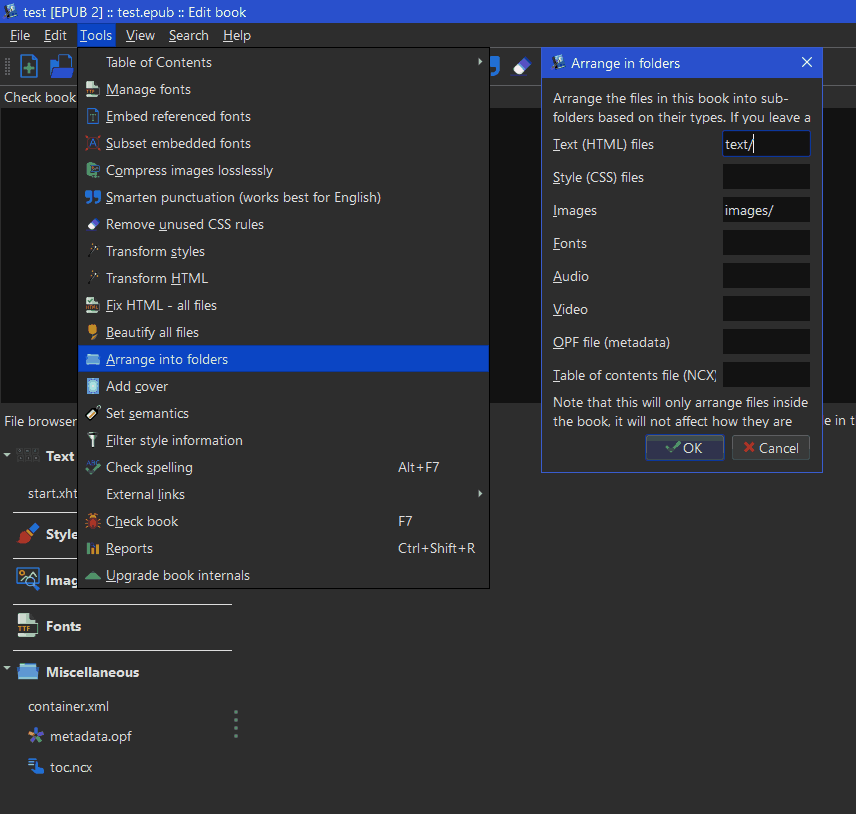Expand the Table of Contents submenu arrow
Screen dimensions: 856x814
click(x=480, y=62)
